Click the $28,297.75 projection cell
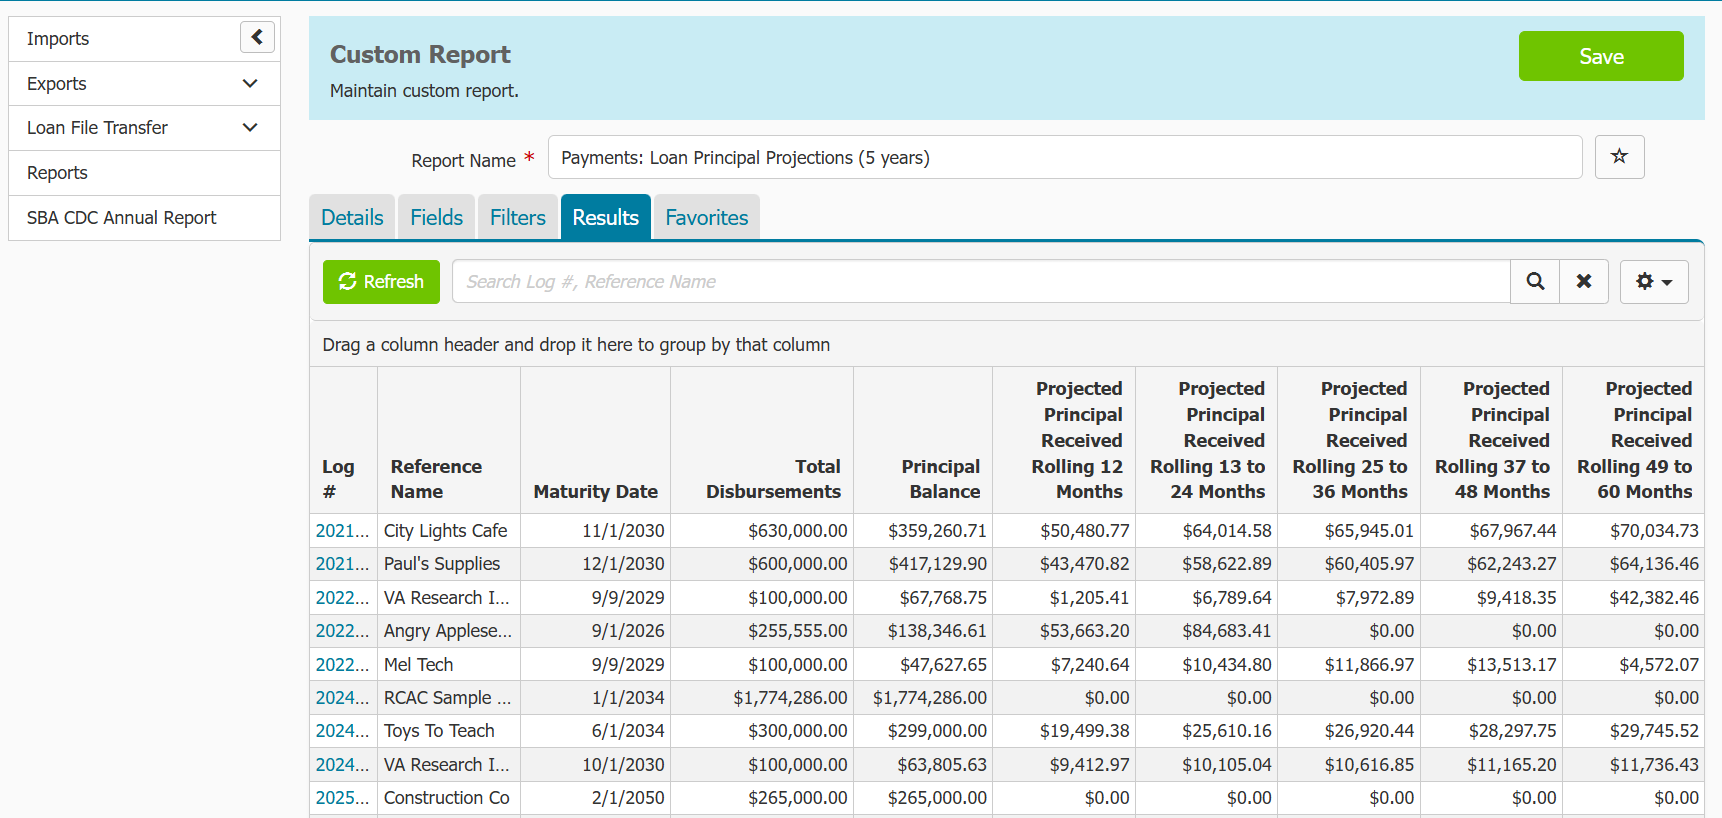Screen dimensions: 1722x818 1492,731
